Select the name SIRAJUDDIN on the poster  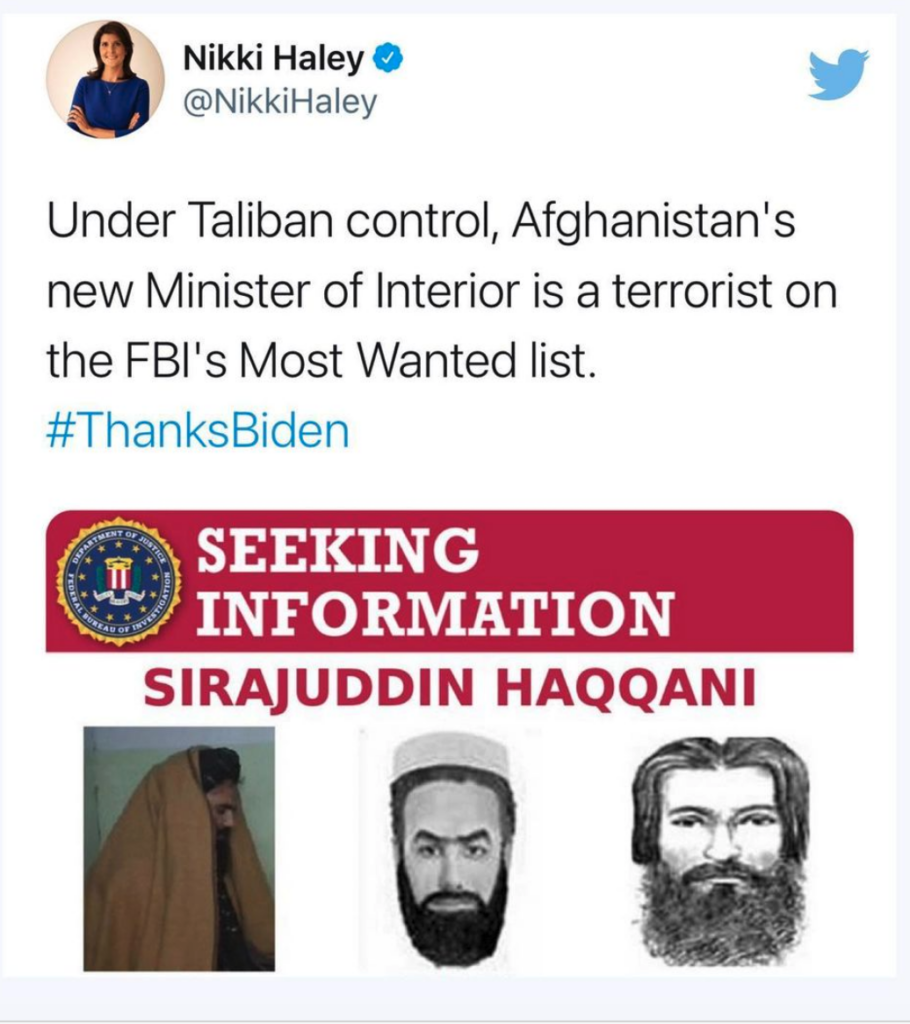308,688
